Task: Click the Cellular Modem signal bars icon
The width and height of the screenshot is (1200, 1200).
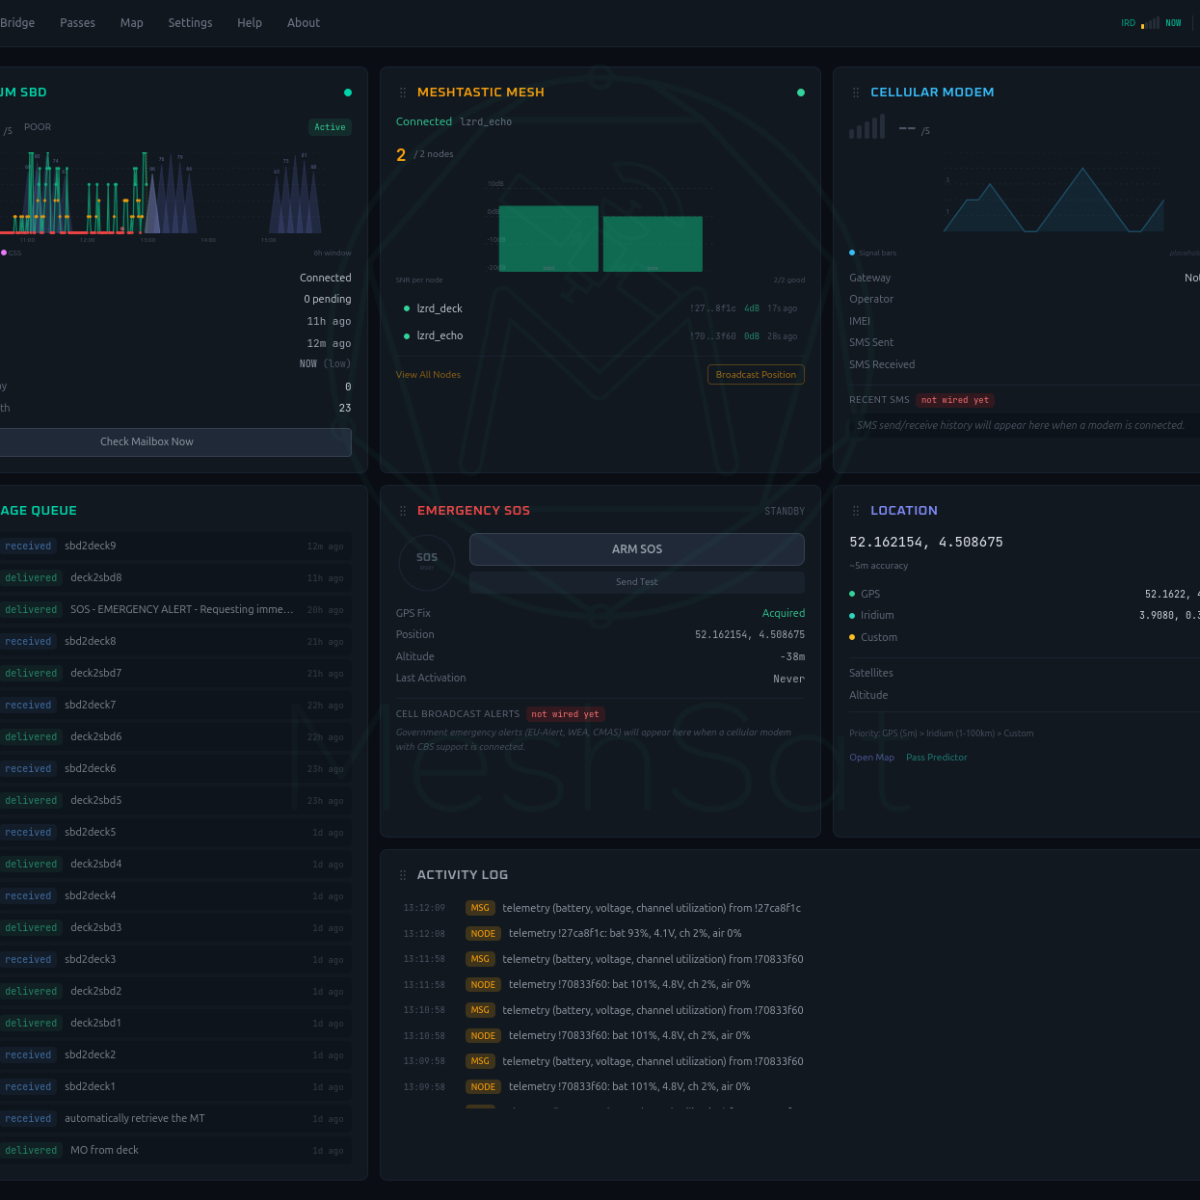Action: (867, 128)
